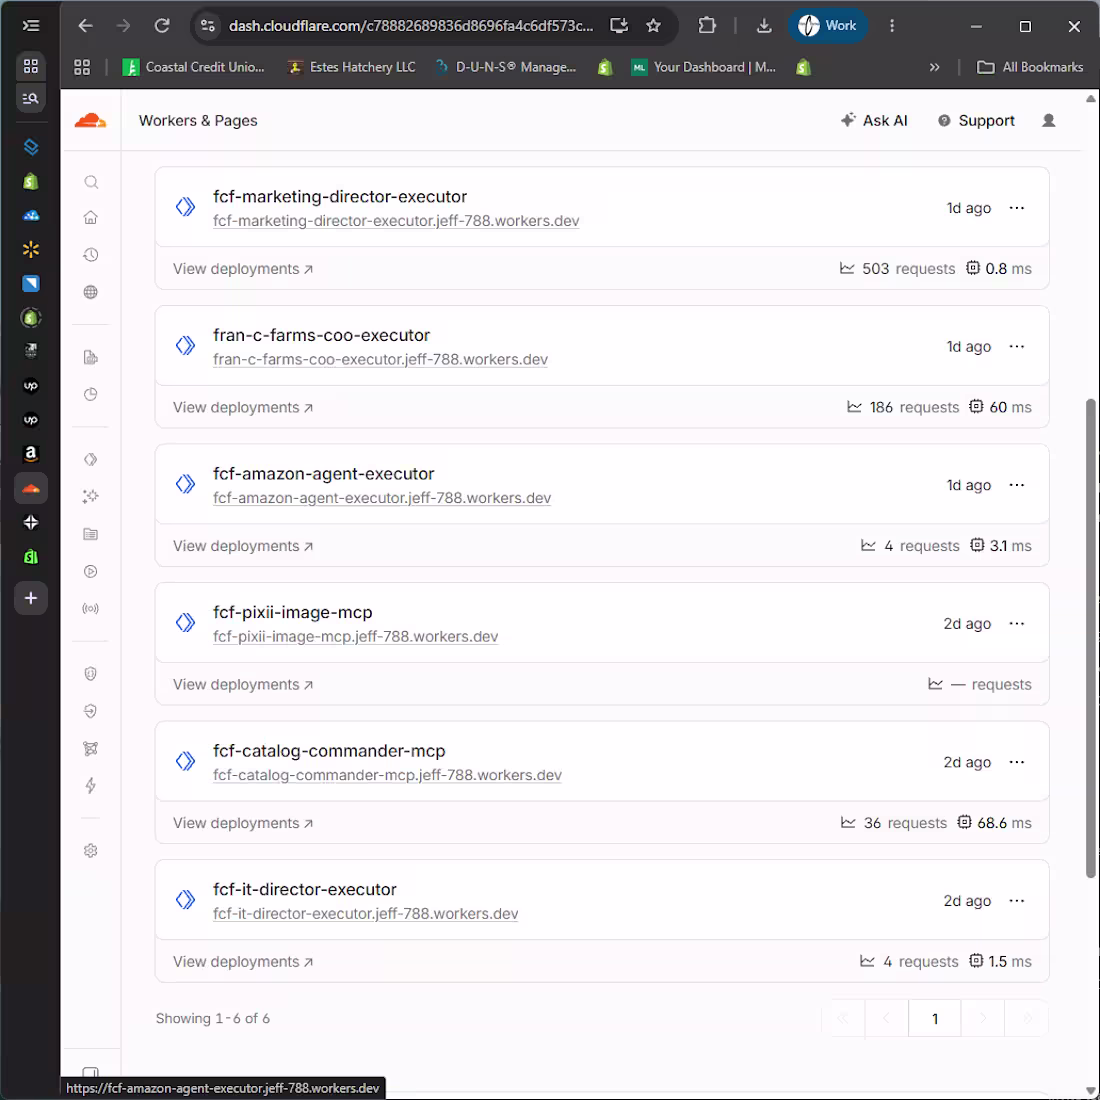Open the three-dot menu for fcf-pixii-image-mcp

coord(1017,624)
